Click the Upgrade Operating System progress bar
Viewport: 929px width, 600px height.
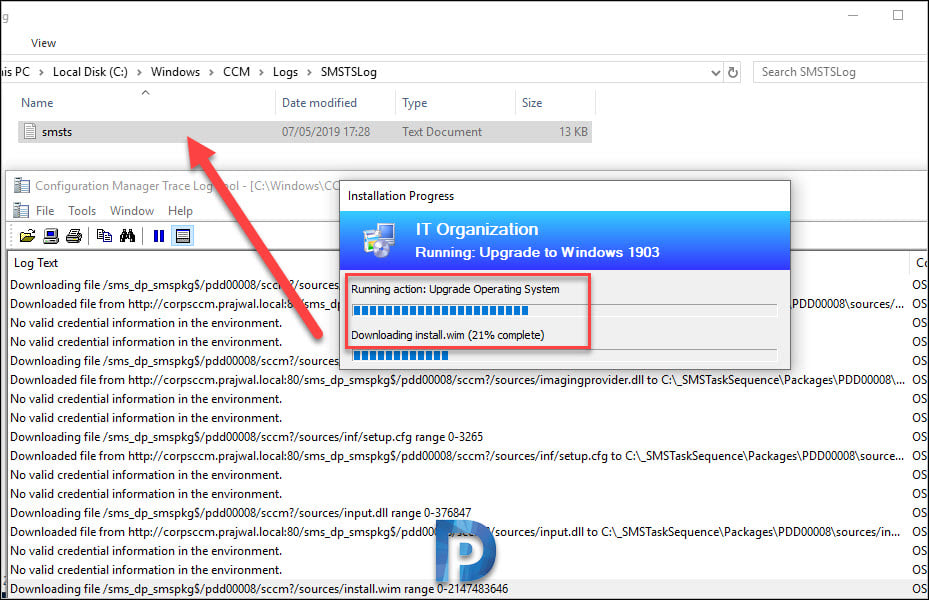click(564, 310)
